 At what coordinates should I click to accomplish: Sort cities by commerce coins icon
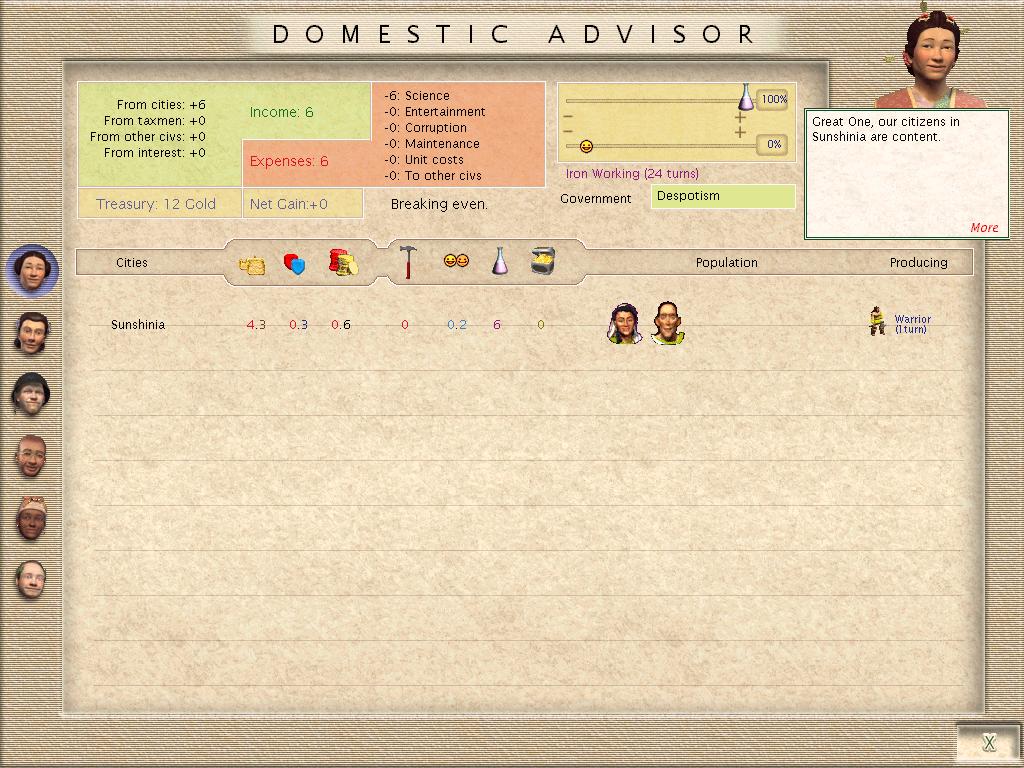tap(344, 262)
